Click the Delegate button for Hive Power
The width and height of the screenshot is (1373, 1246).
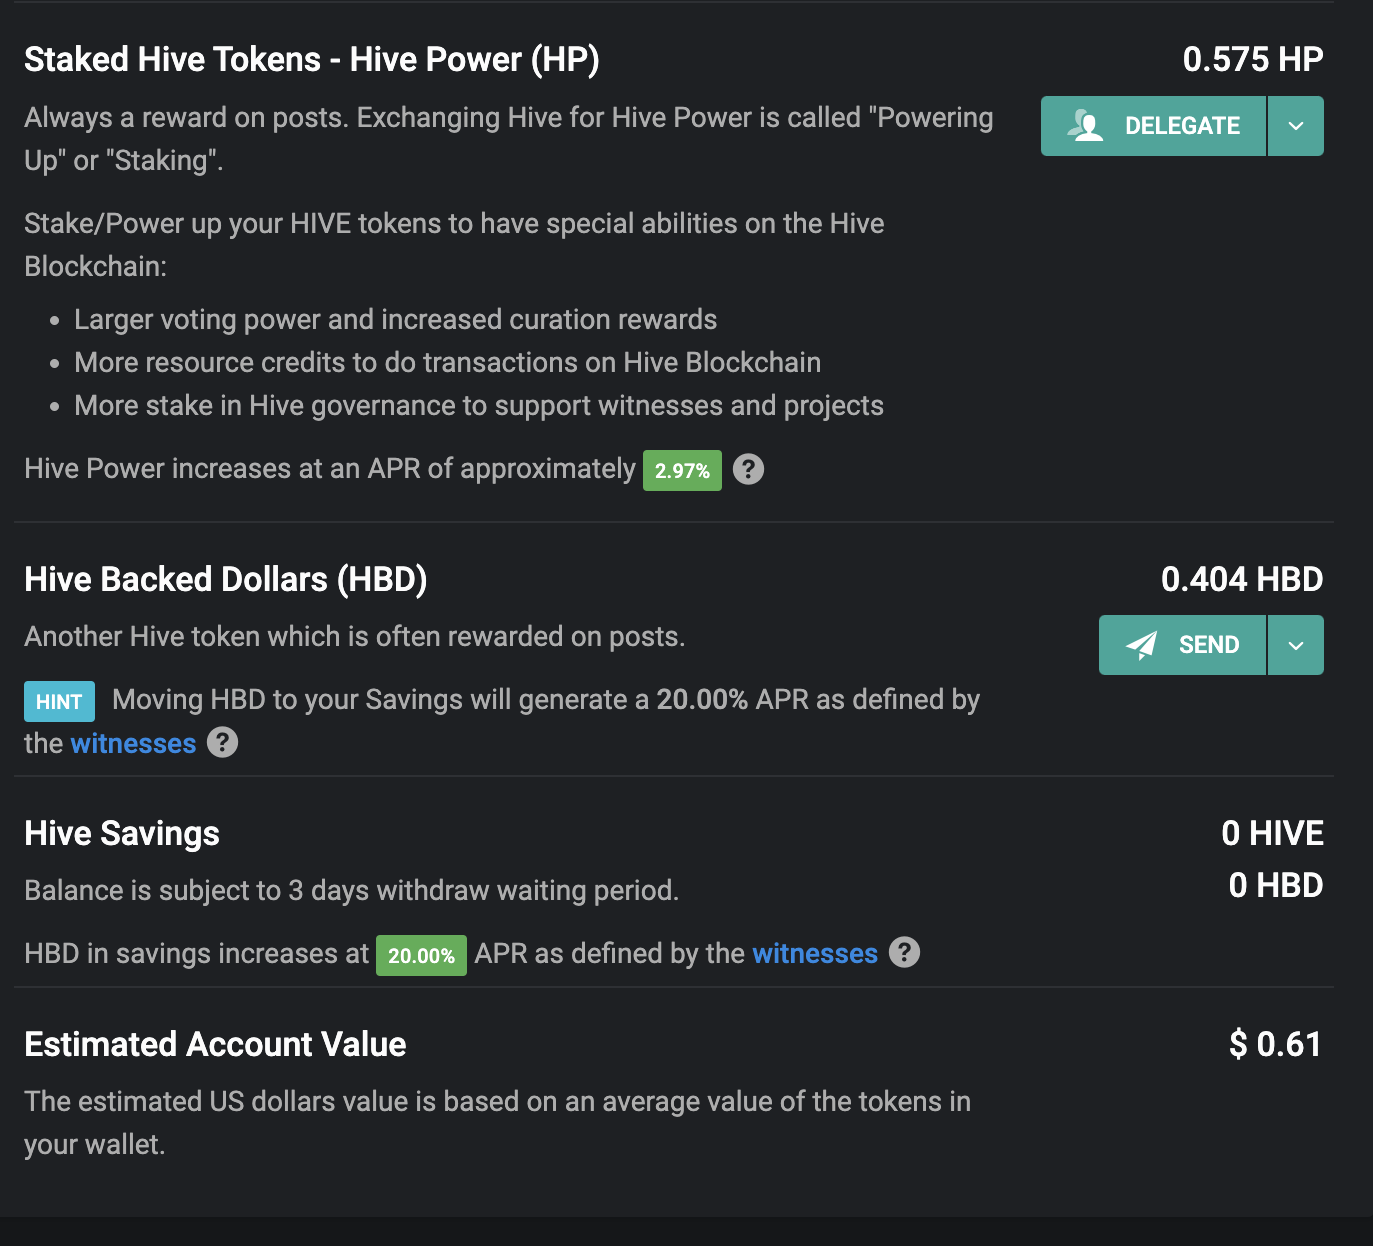1153,126
